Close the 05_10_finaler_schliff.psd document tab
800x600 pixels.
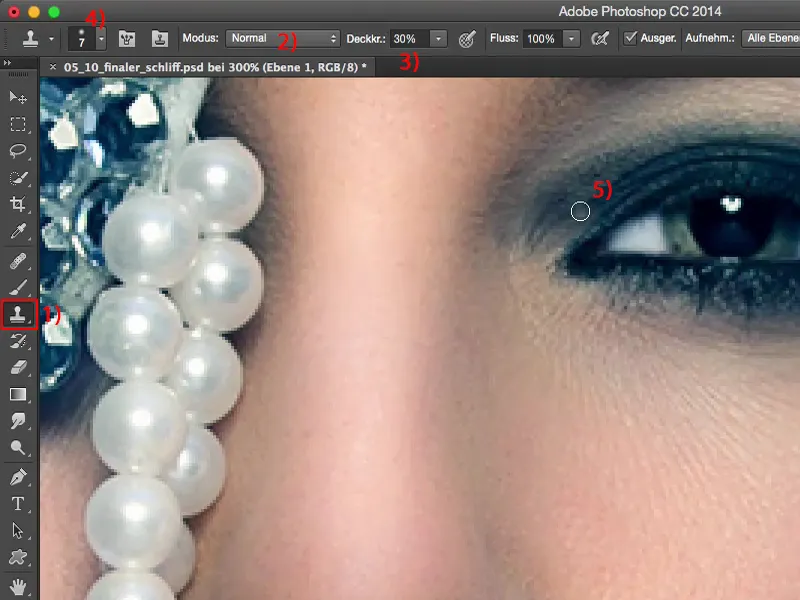[x=53, y=67]
